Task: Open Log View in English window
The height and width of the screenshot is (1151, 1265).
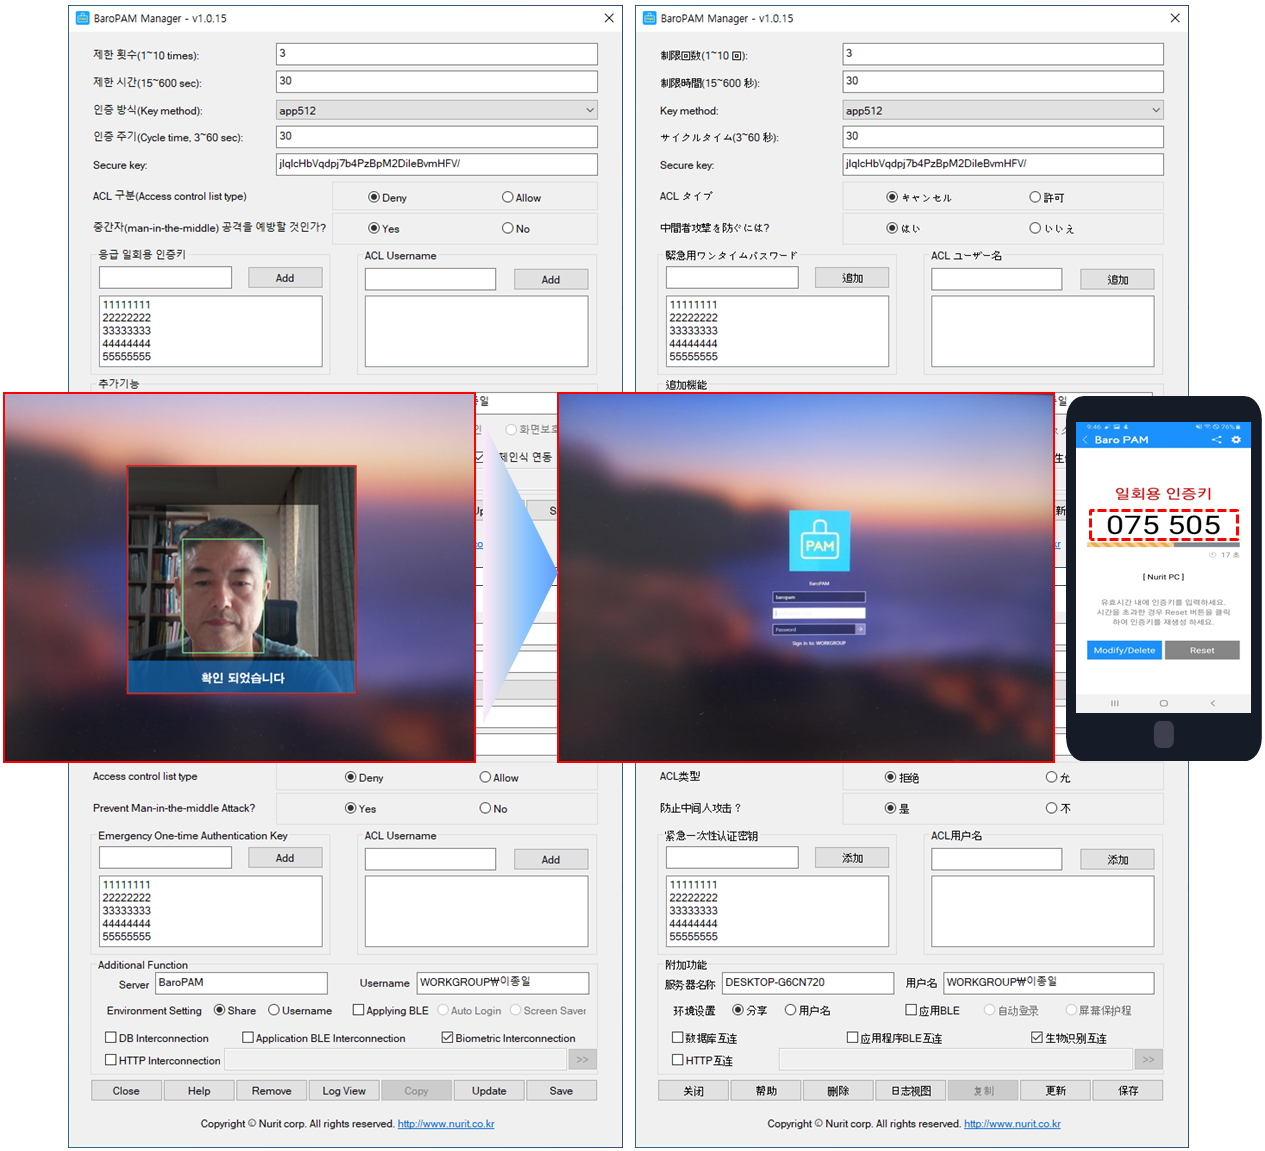Action: click(344, 1091)
